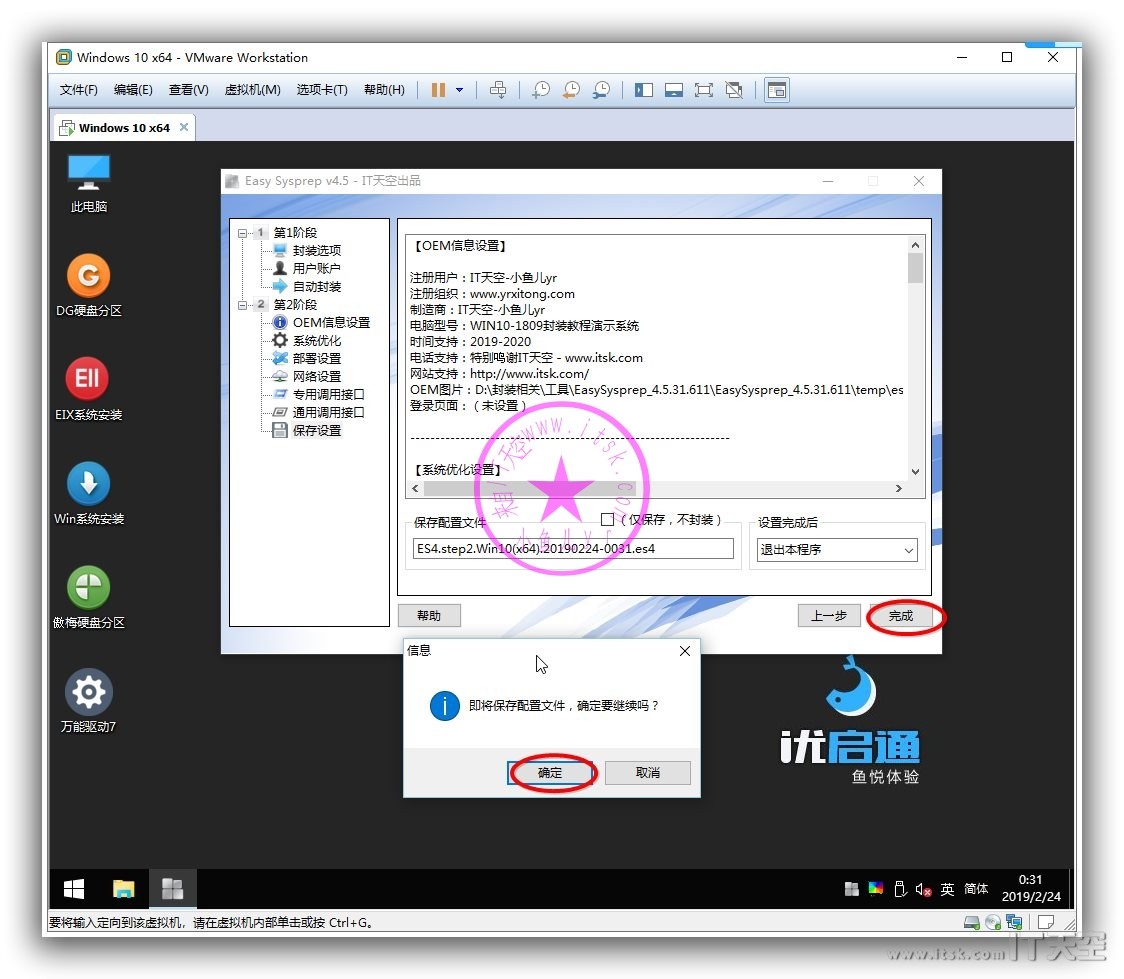Click the 帮助 button in Easy Sysprep
The width and height of the screenshot is (1124, 979).
click(429, 615)
